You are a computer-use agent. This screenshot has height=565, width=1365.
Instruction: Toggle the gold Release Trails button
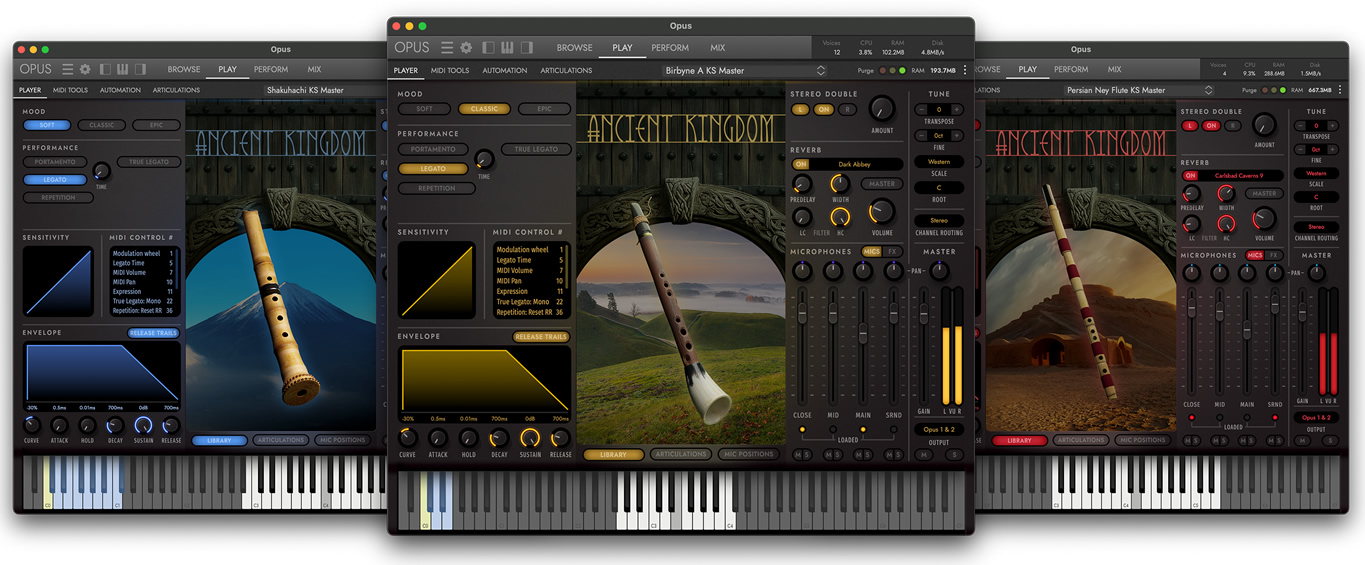pos(541,337)
